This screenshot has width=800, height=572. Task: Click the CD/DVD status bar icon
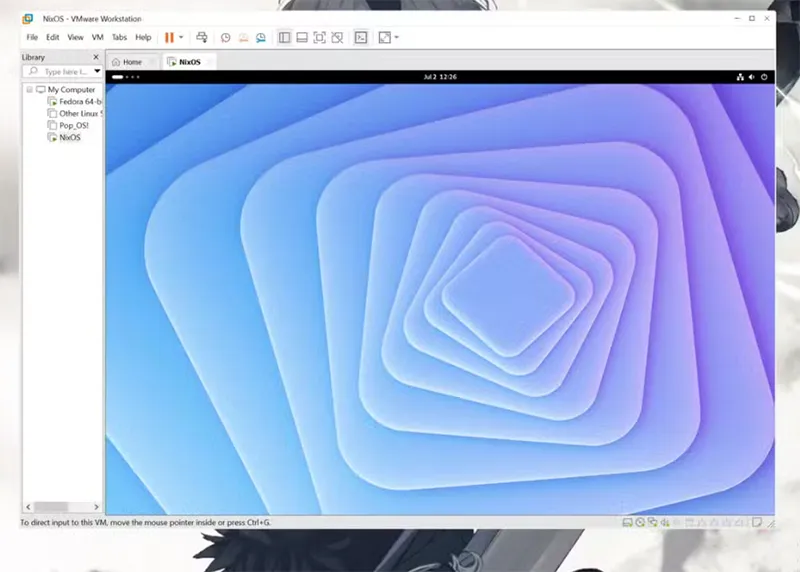point(640,523)
